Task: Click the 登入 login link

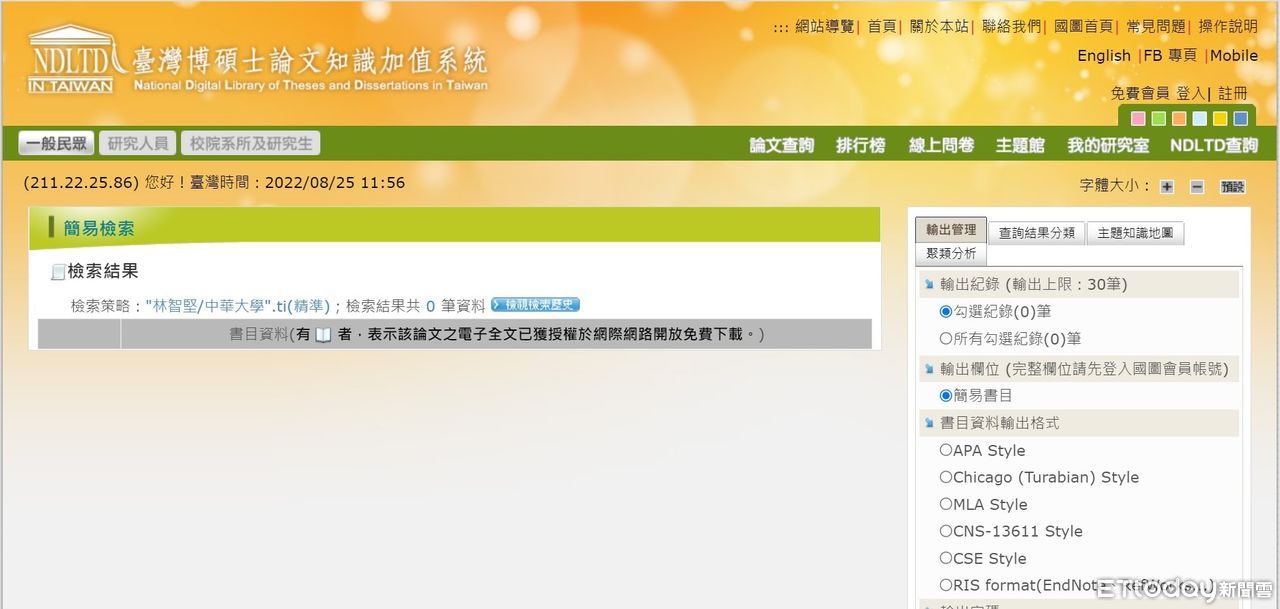Action: click(x=1190, y=93)
